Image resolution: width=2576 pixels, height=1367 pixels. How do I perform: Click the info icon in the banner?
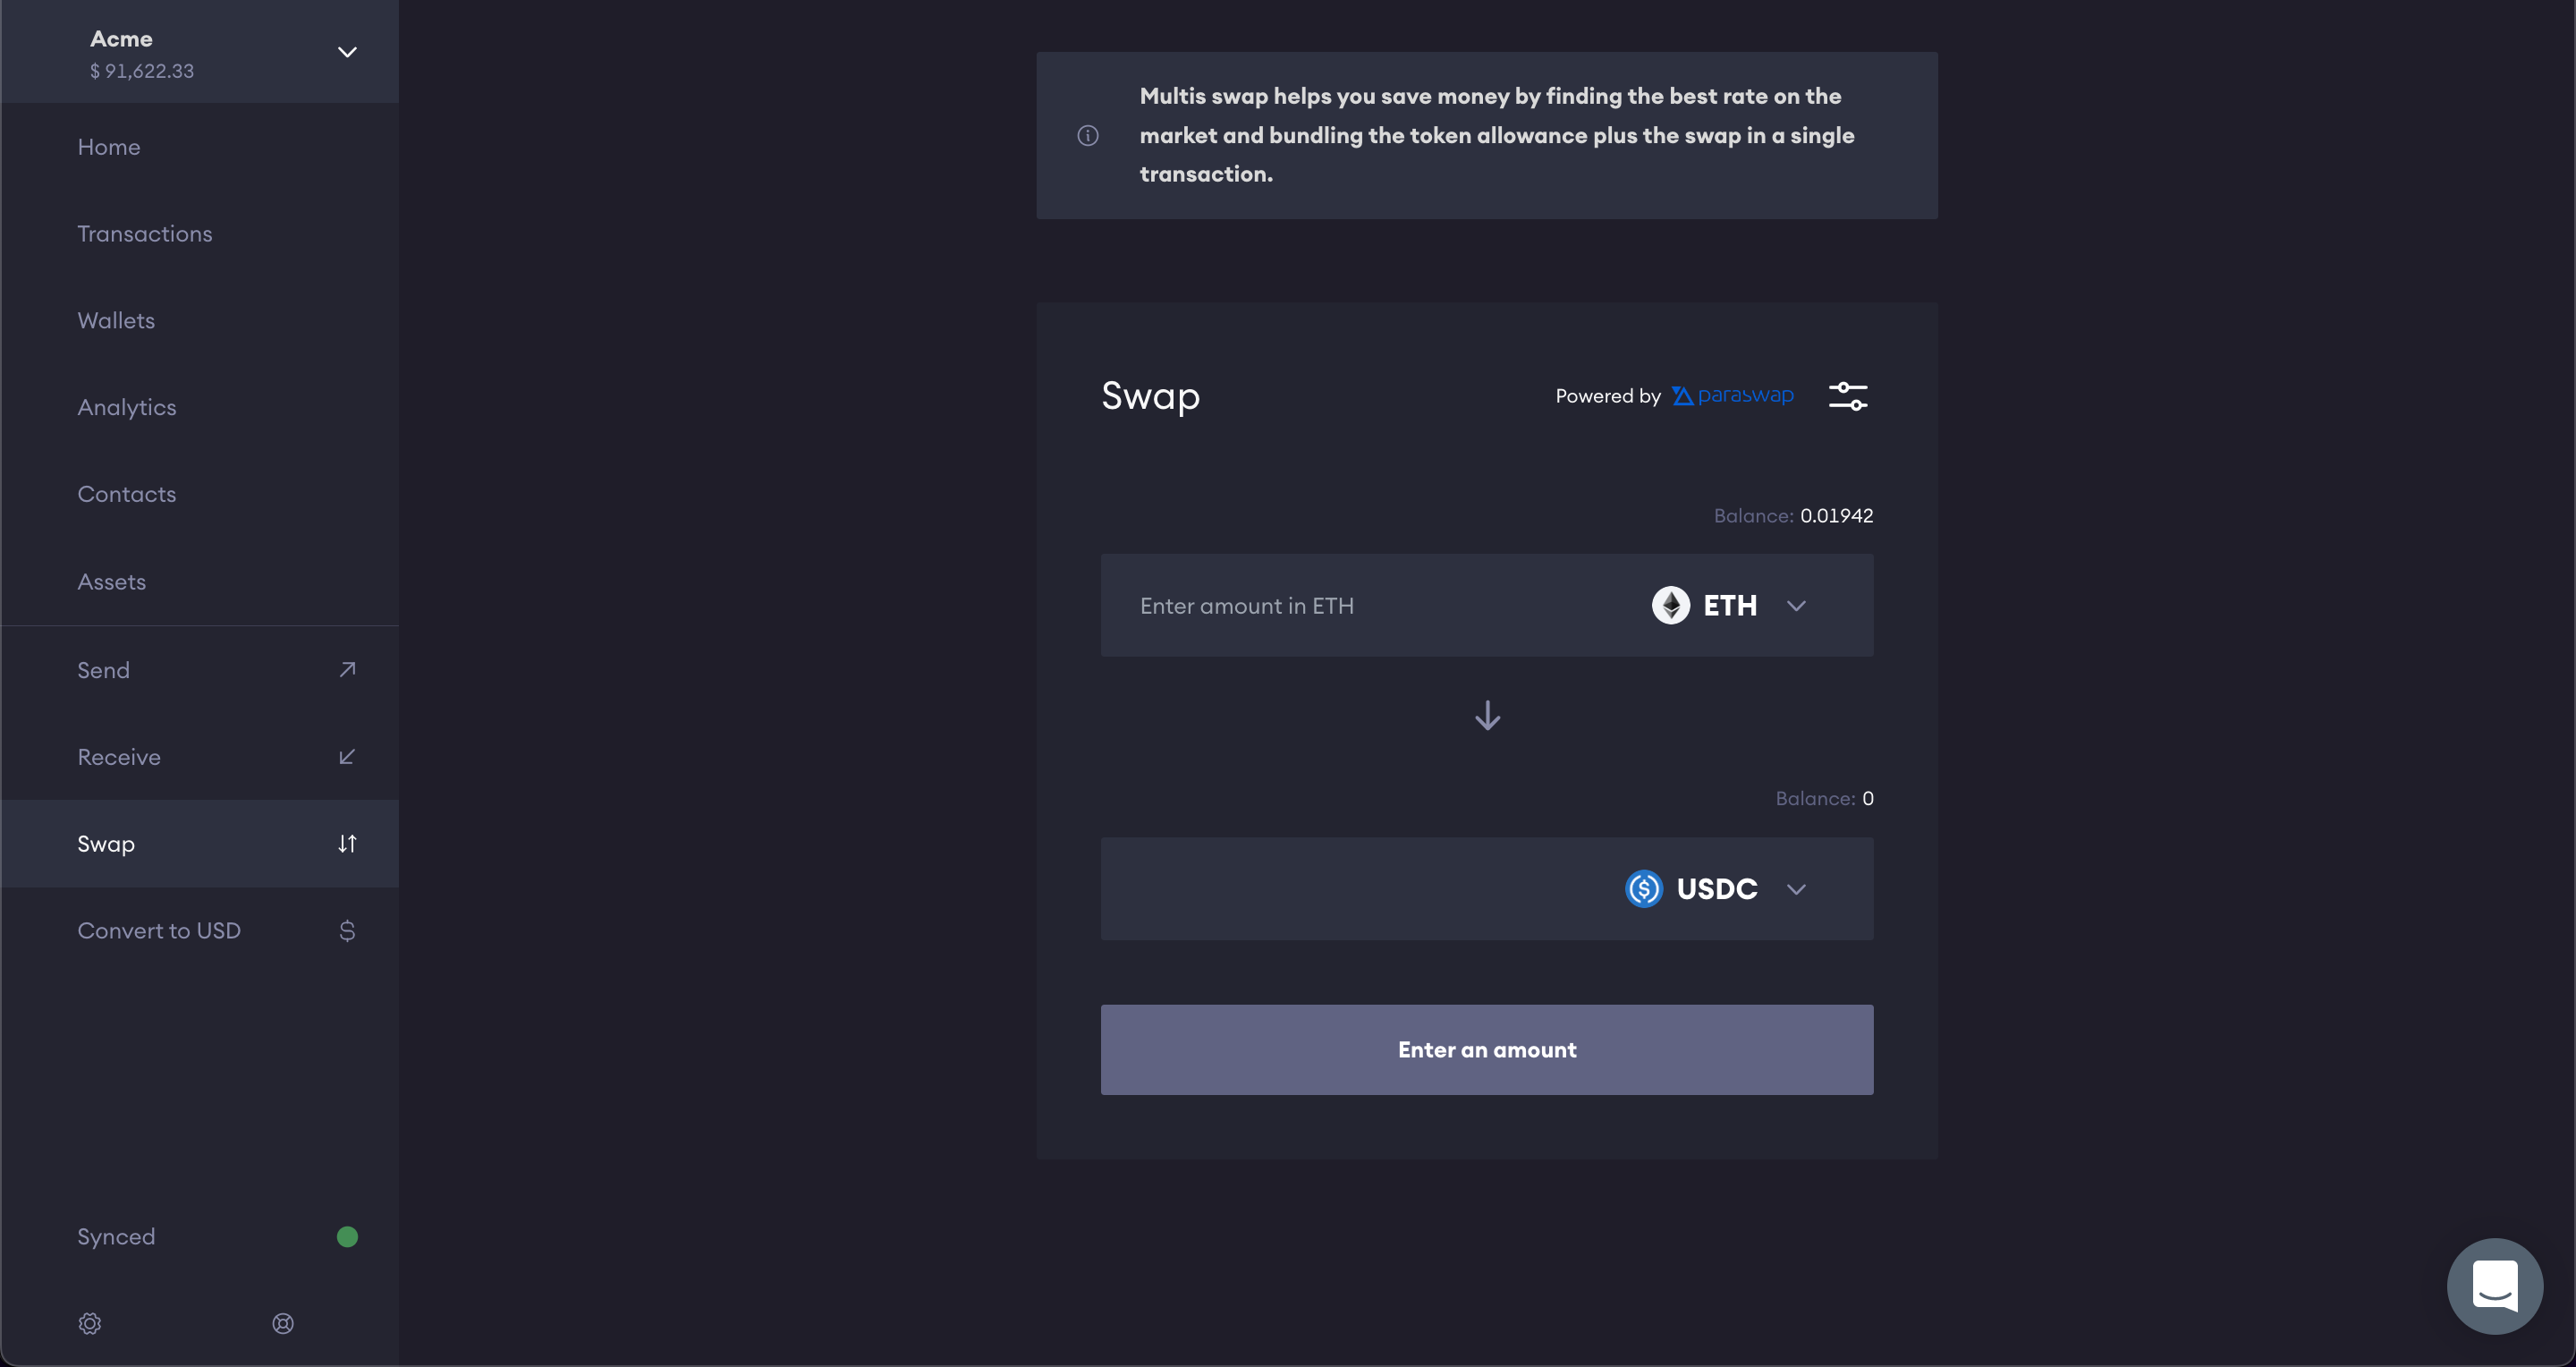tap(1088, 136)
